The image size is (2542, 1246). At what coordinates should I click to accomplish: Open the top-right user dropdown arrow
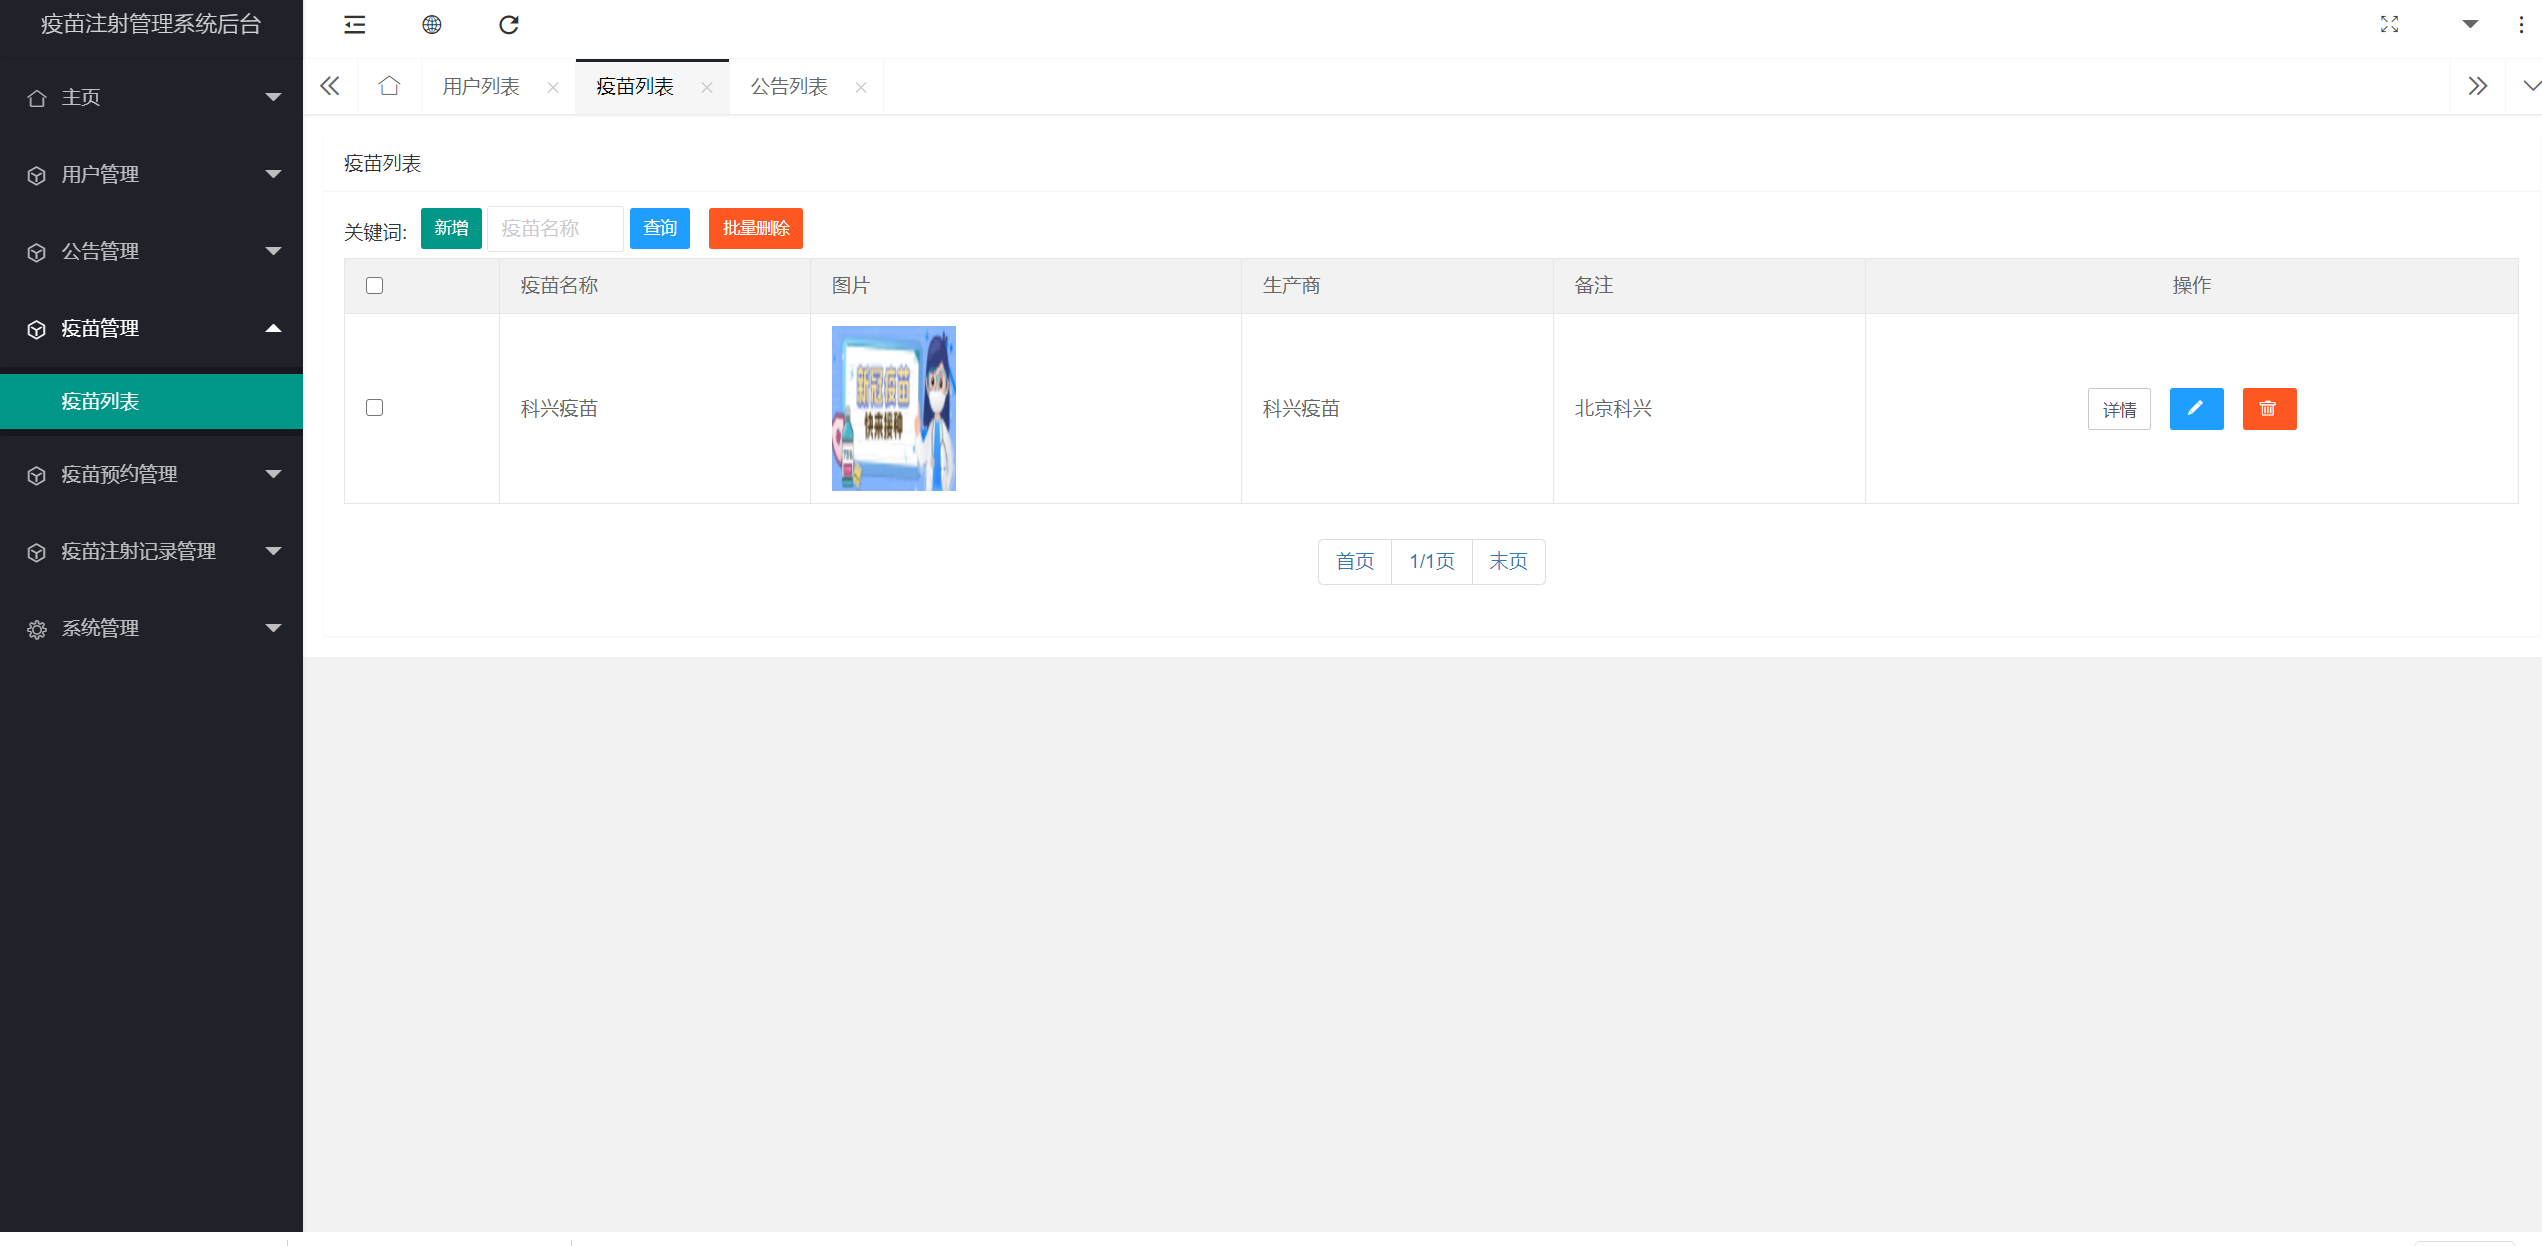pyautogui.click(x=2469, y=25)
